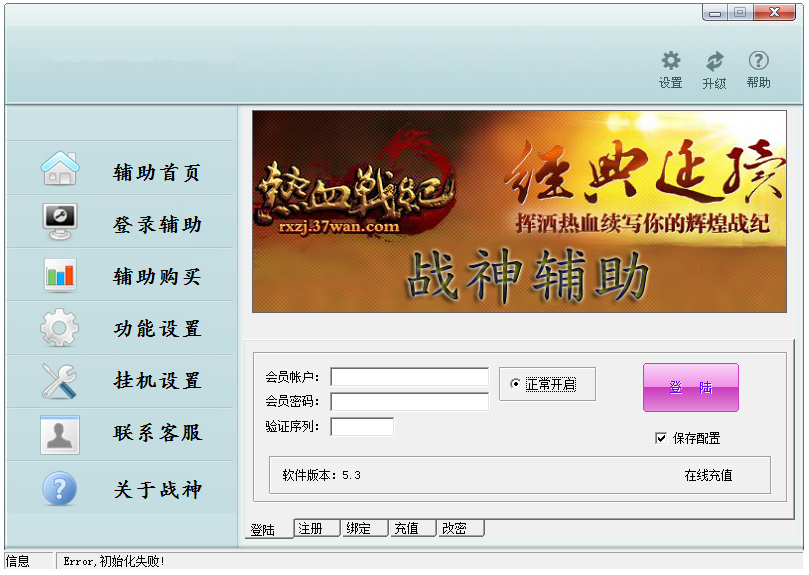Click the person icon for 联系客服
The height and width of the screenshot is (575, 809).
[60, 435]
